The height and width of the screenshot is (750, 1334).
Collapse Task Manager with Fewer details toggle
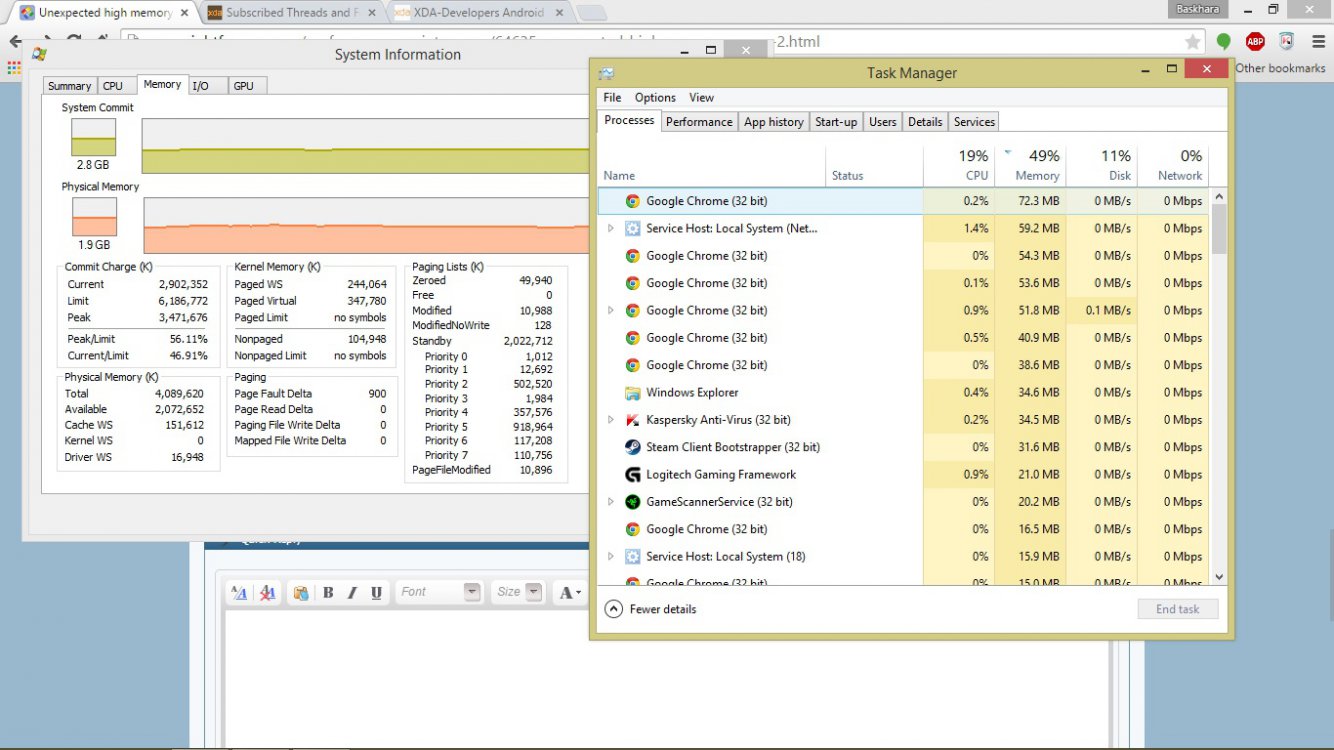point(651,608)
